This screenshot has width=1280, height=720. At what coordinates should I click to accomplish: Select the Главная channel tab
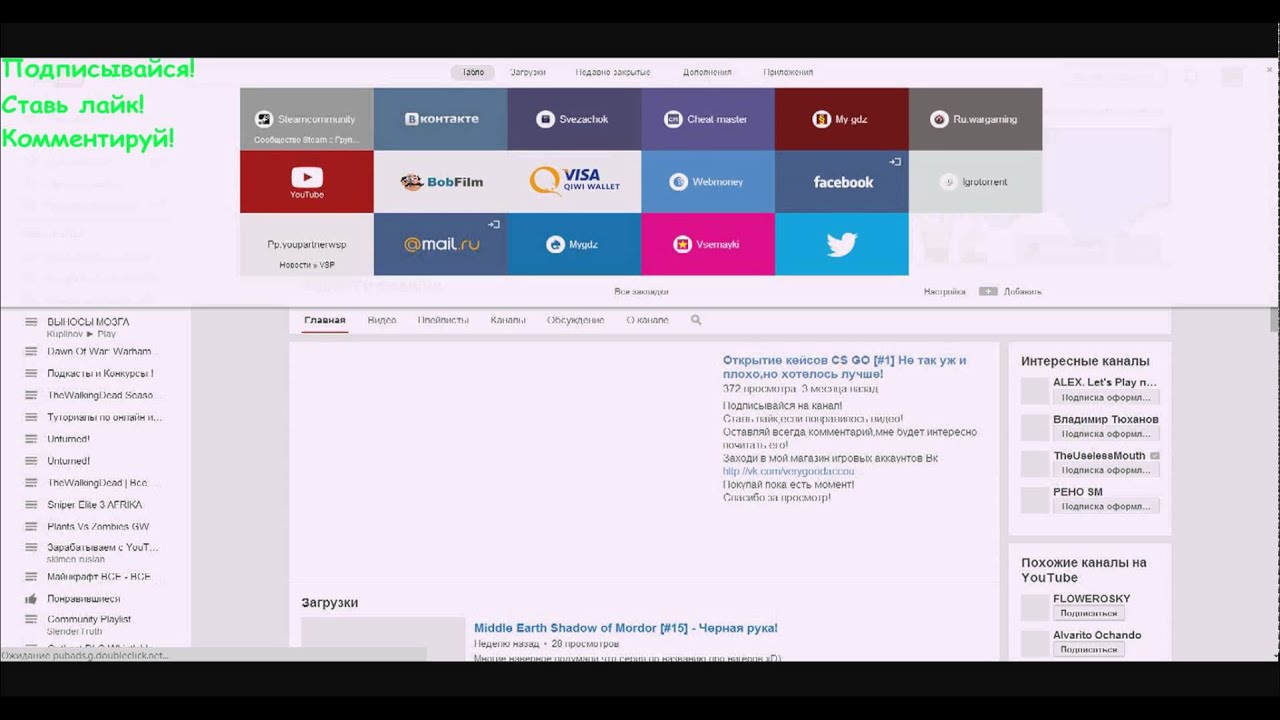pos(325,320)
